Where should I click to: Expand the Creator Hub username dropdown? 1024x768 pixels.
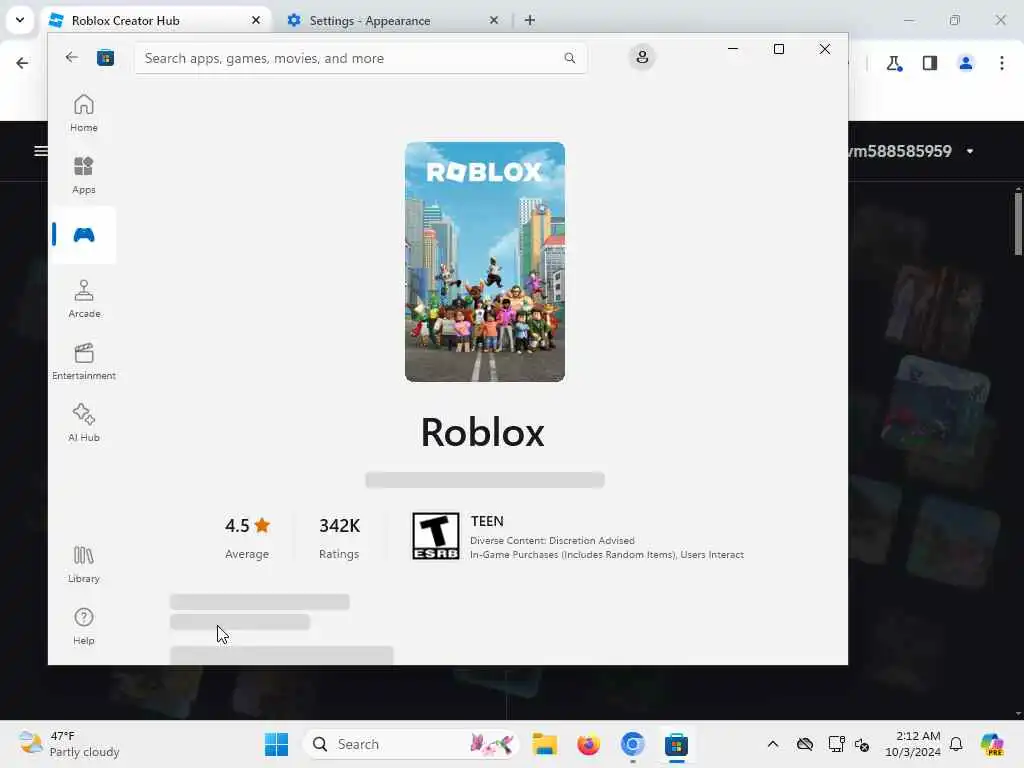click(x=970, y=151)
